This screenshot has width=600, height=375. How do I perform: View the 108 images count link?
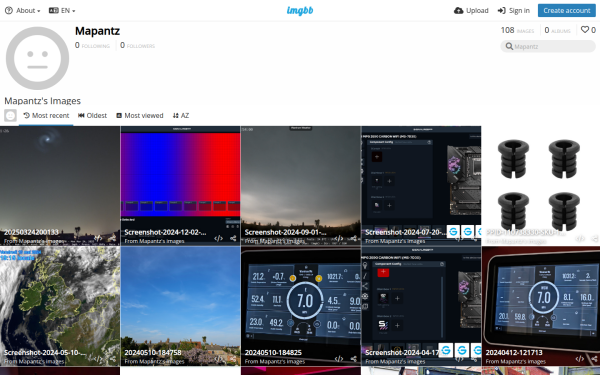pos(517,30)
